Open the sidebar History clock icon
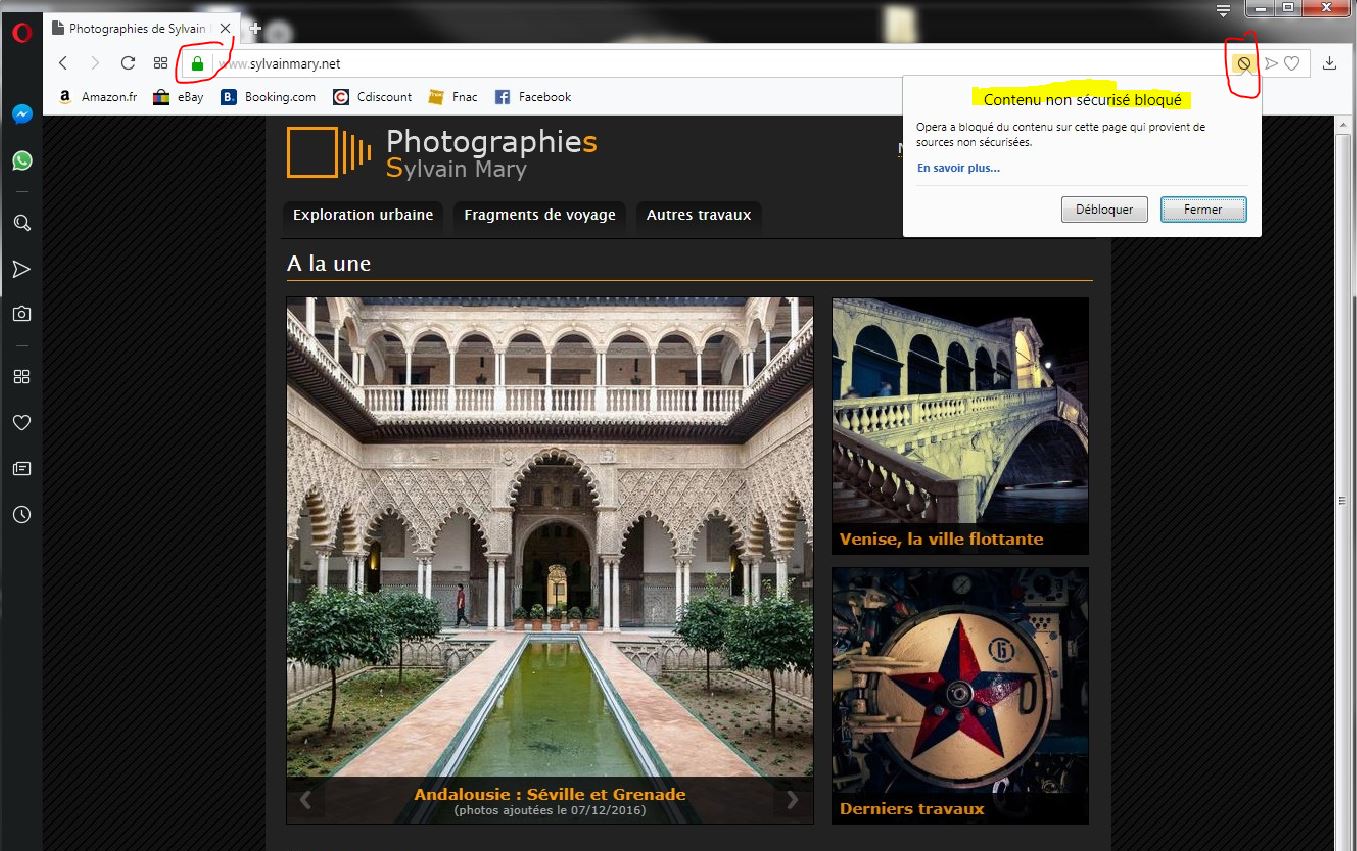The height and width of the screenshot is (851, 1357). 22,515
